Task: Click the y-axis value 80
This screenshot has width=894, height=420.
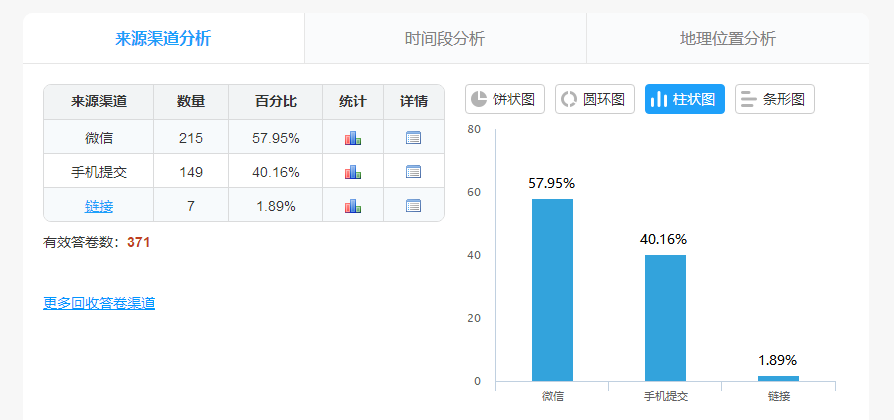Action: (x=474, y=129)
